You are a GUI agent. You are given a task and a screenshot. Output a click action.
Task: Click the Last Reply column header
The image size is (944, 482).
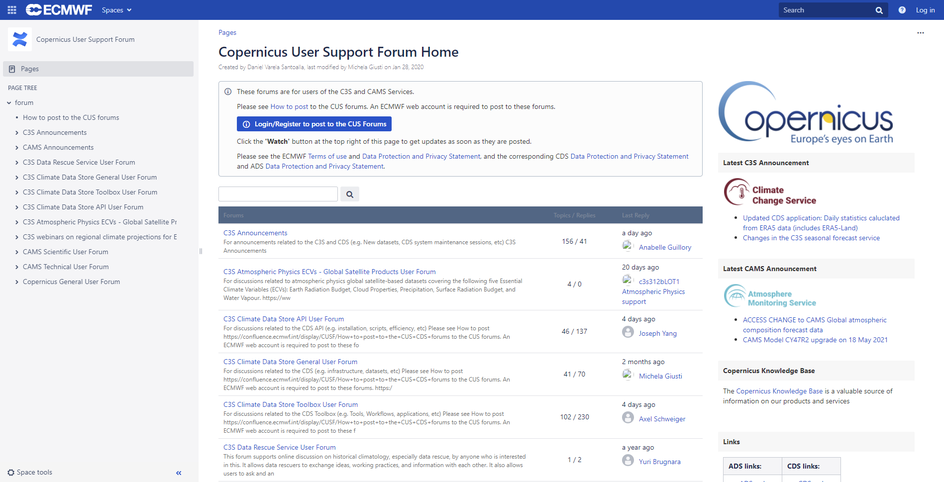pos(635,215)
